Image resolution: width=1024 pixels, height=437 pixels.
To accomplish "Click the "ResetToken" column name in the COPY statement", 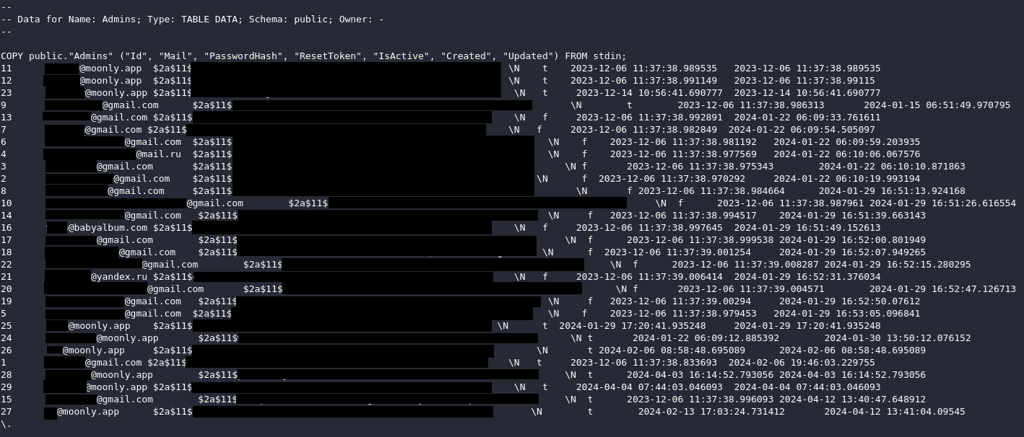I will point(327,56).
